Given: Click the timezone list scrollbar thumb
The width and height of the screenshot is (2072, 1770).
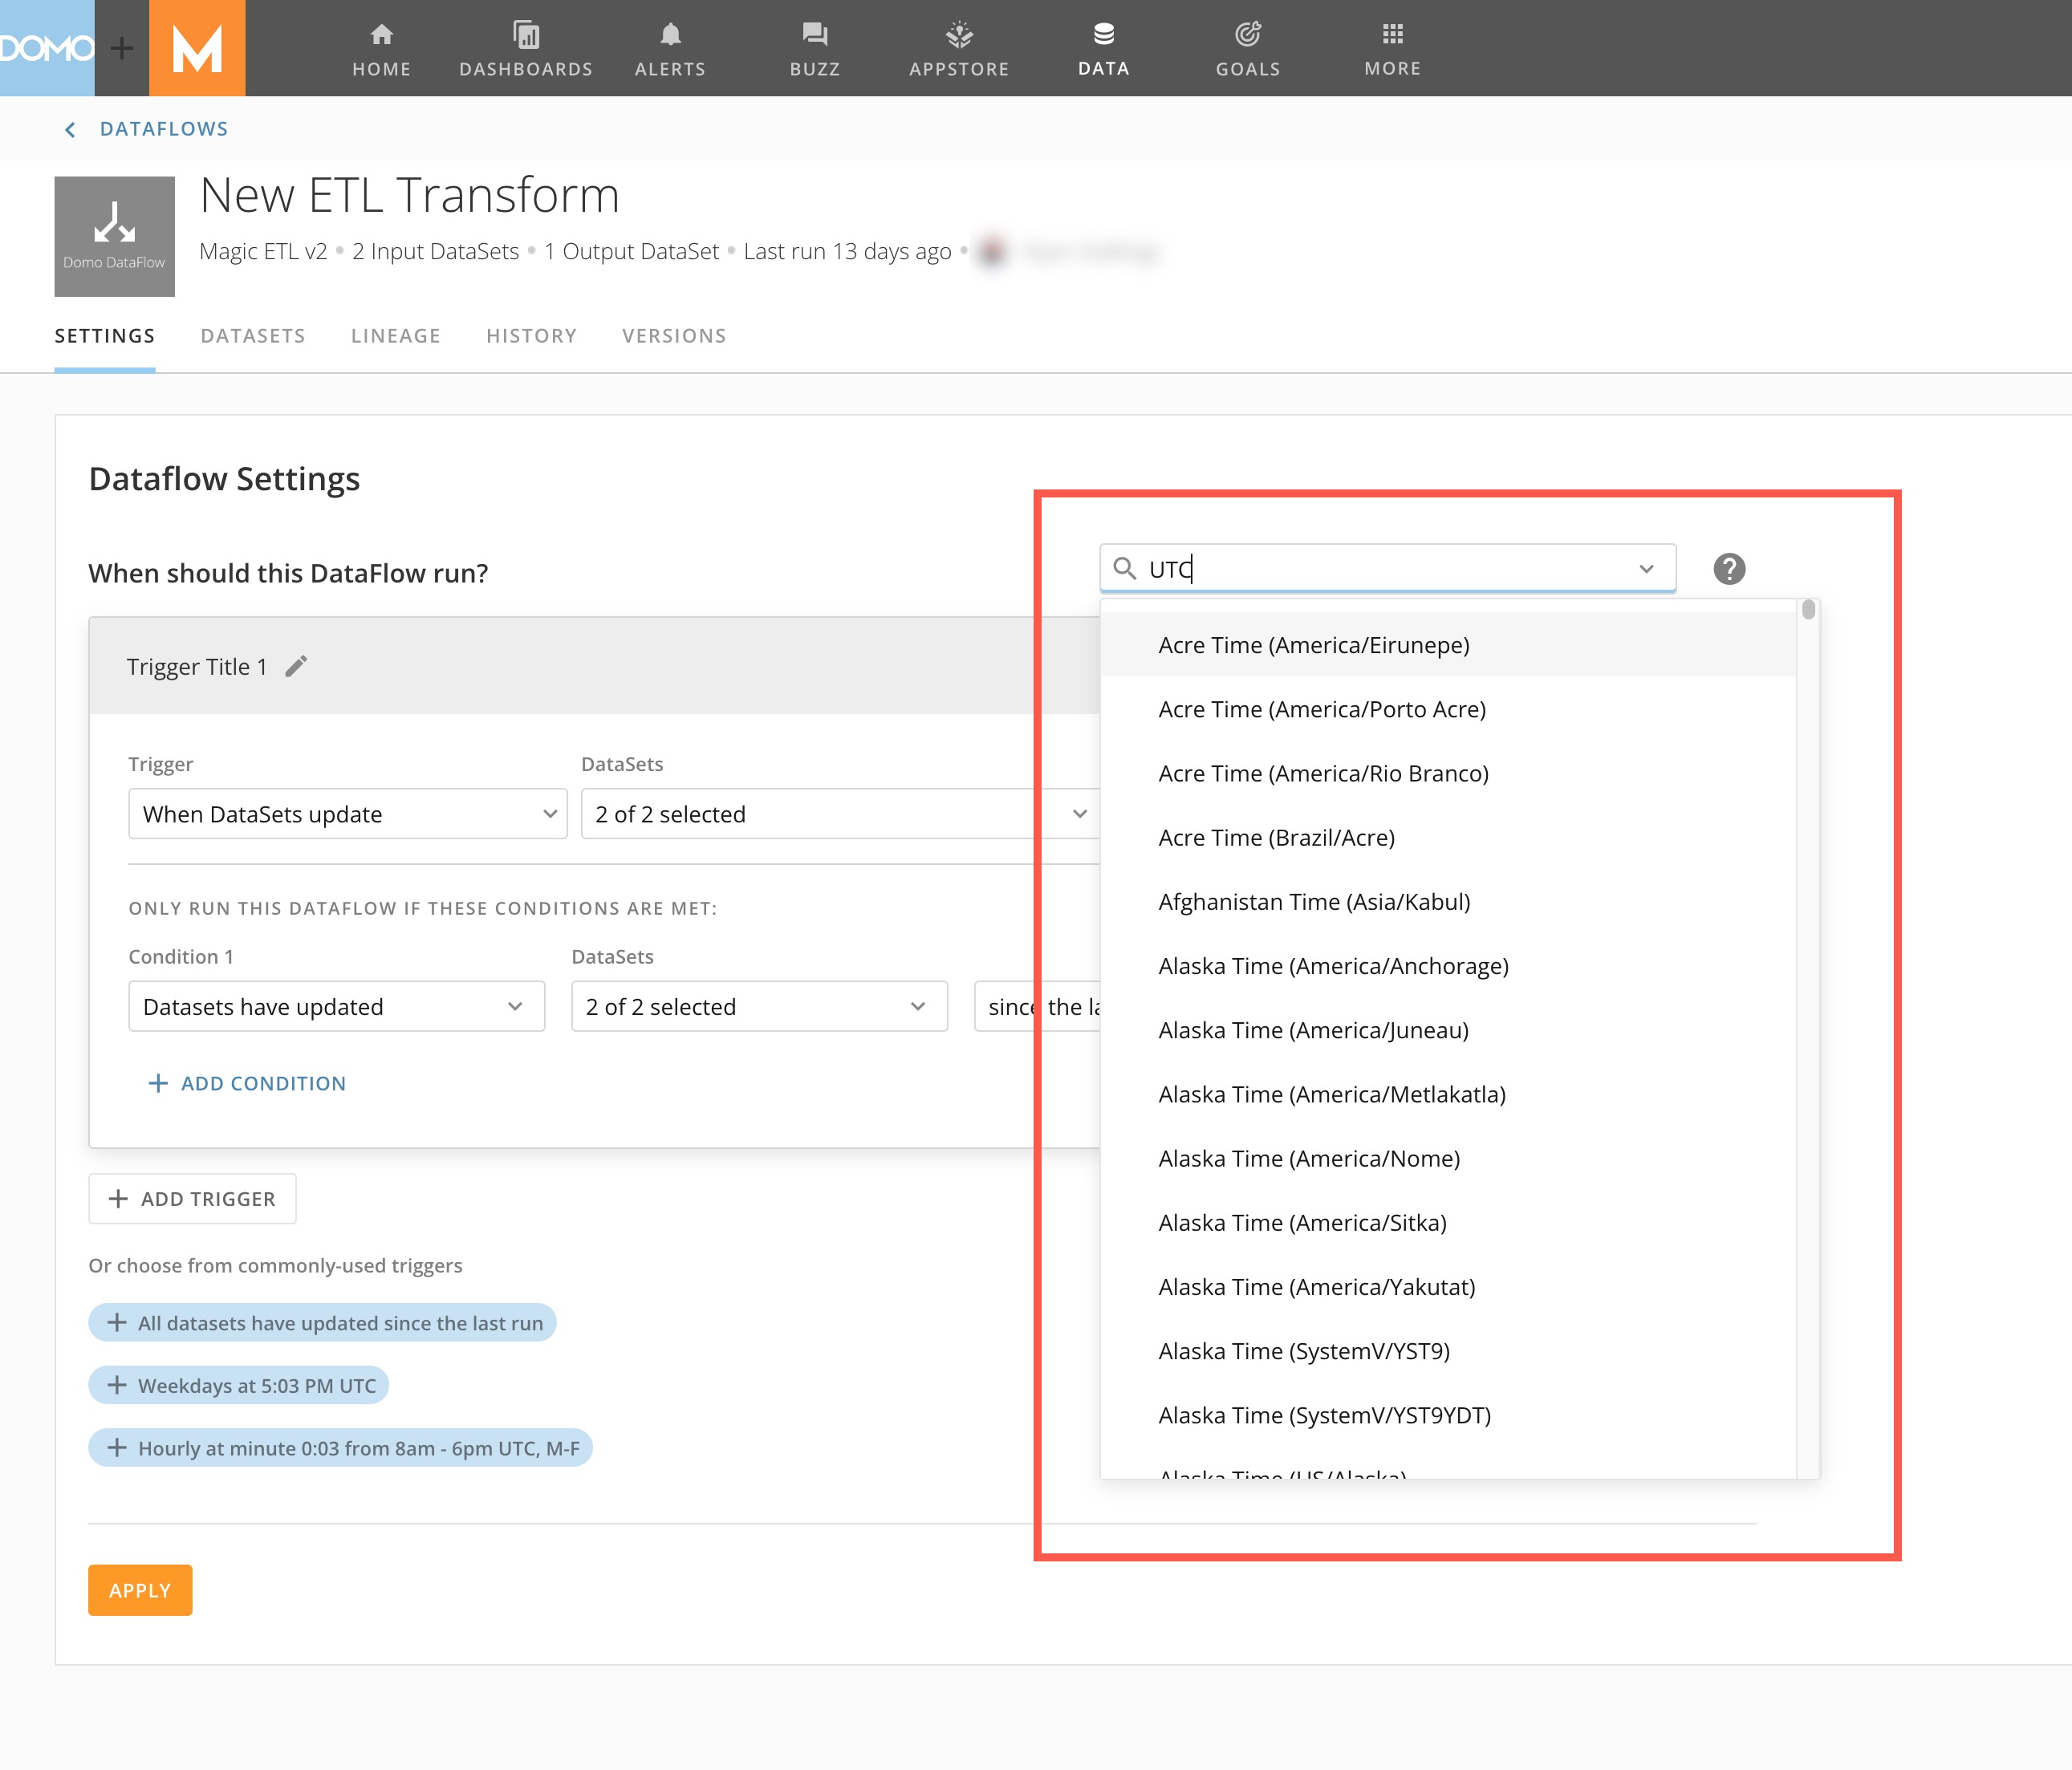Looking at the screenshot, I should (x=1808, y=610).
